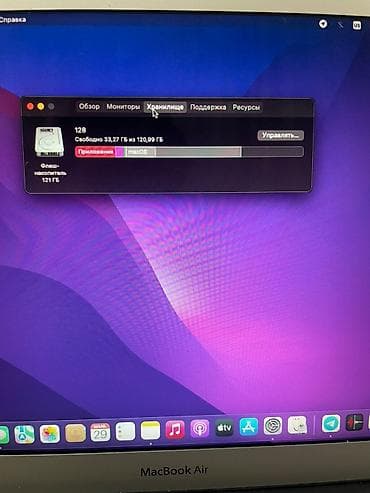Select the Хранилище tab

(165, 107)
